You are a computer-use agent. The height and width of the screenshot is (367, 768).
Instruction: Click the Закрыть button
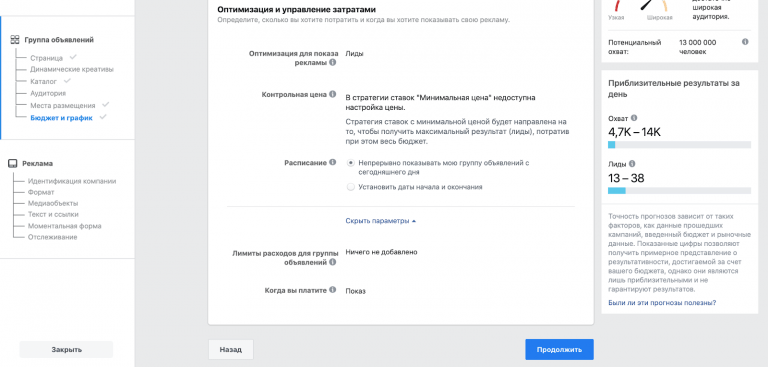pos(66,349)
